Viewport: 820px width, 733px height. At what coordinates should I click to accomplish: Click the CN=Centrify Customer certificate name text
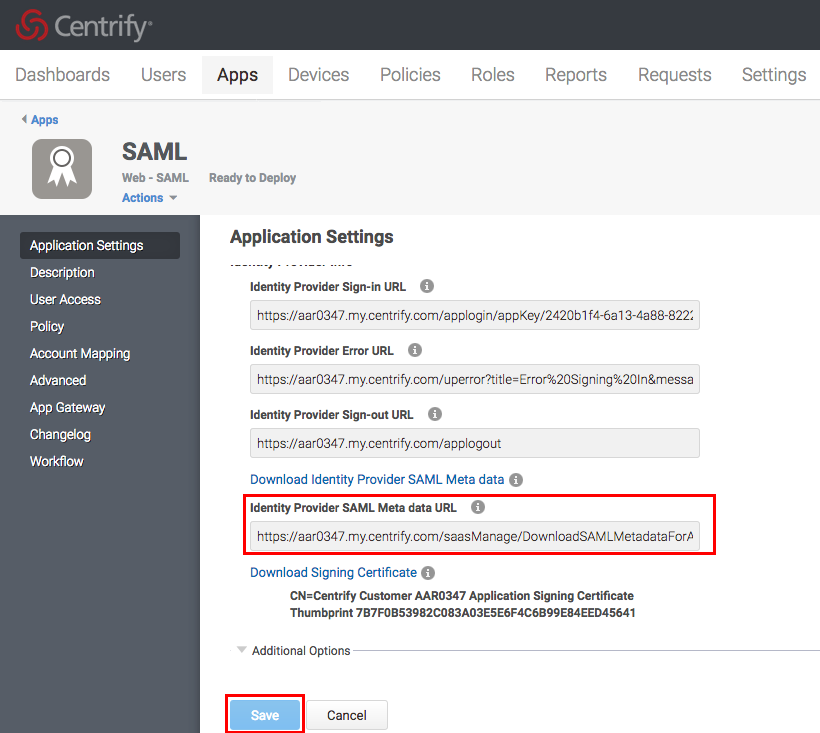462,595
